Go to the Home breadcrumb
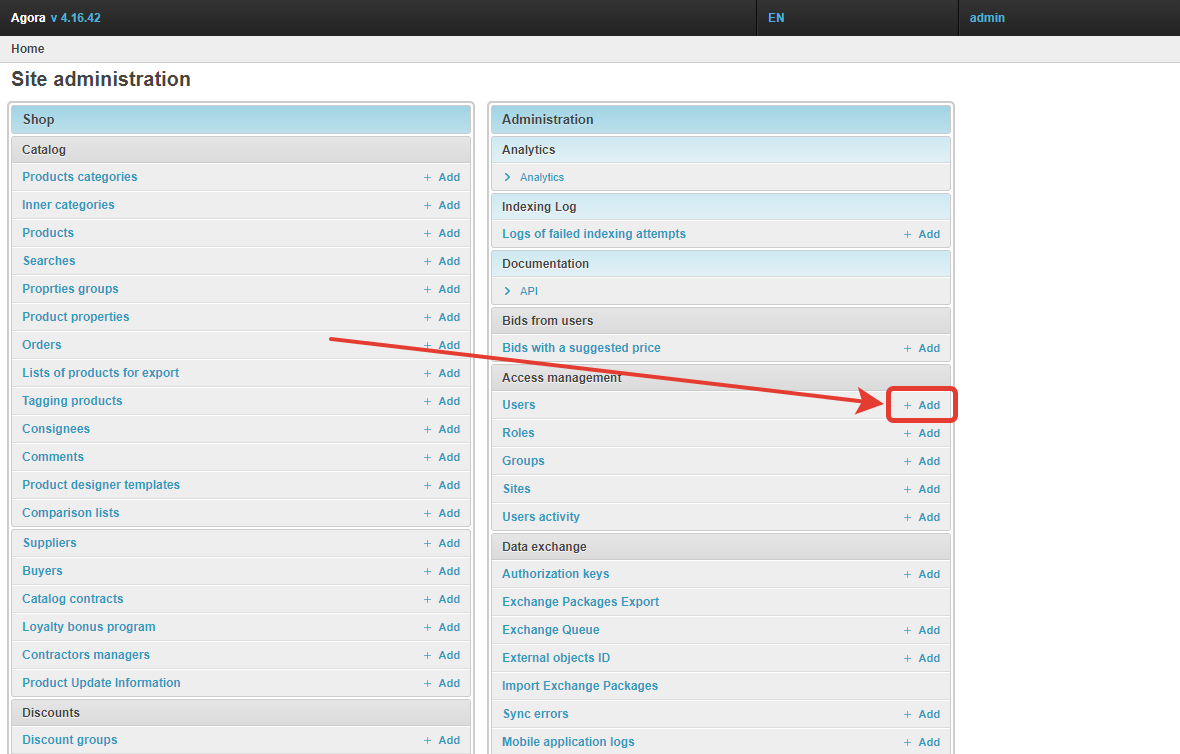 [x=28, y=49]
